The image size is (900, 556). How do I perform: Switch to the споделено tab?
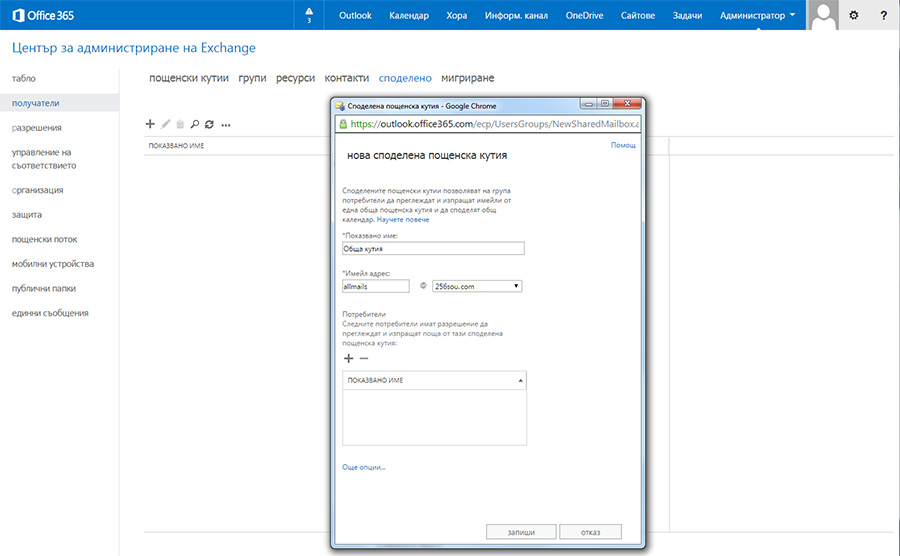[405, 78]
